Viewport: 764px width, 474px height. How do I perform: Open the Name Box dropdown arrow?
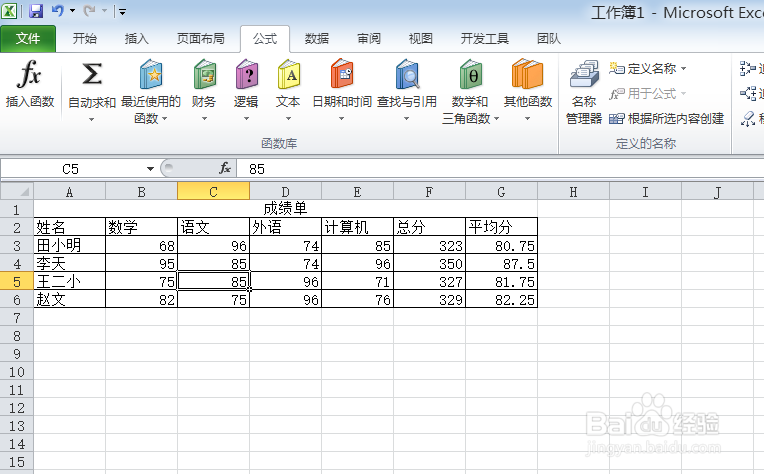[150, 169]
